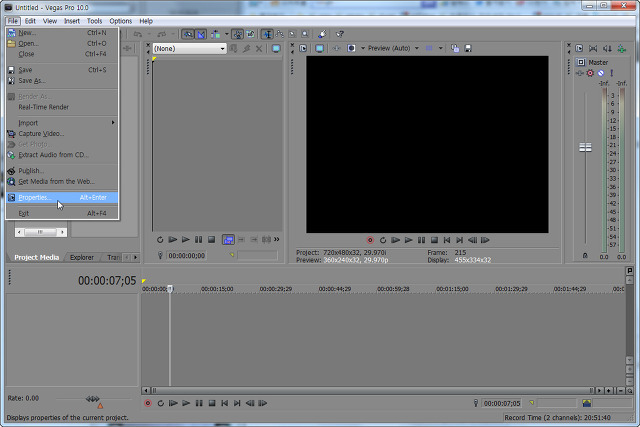Screen dimensions: 640x427
Task: Click Capture Video menu entry
Action: (62, 133)
